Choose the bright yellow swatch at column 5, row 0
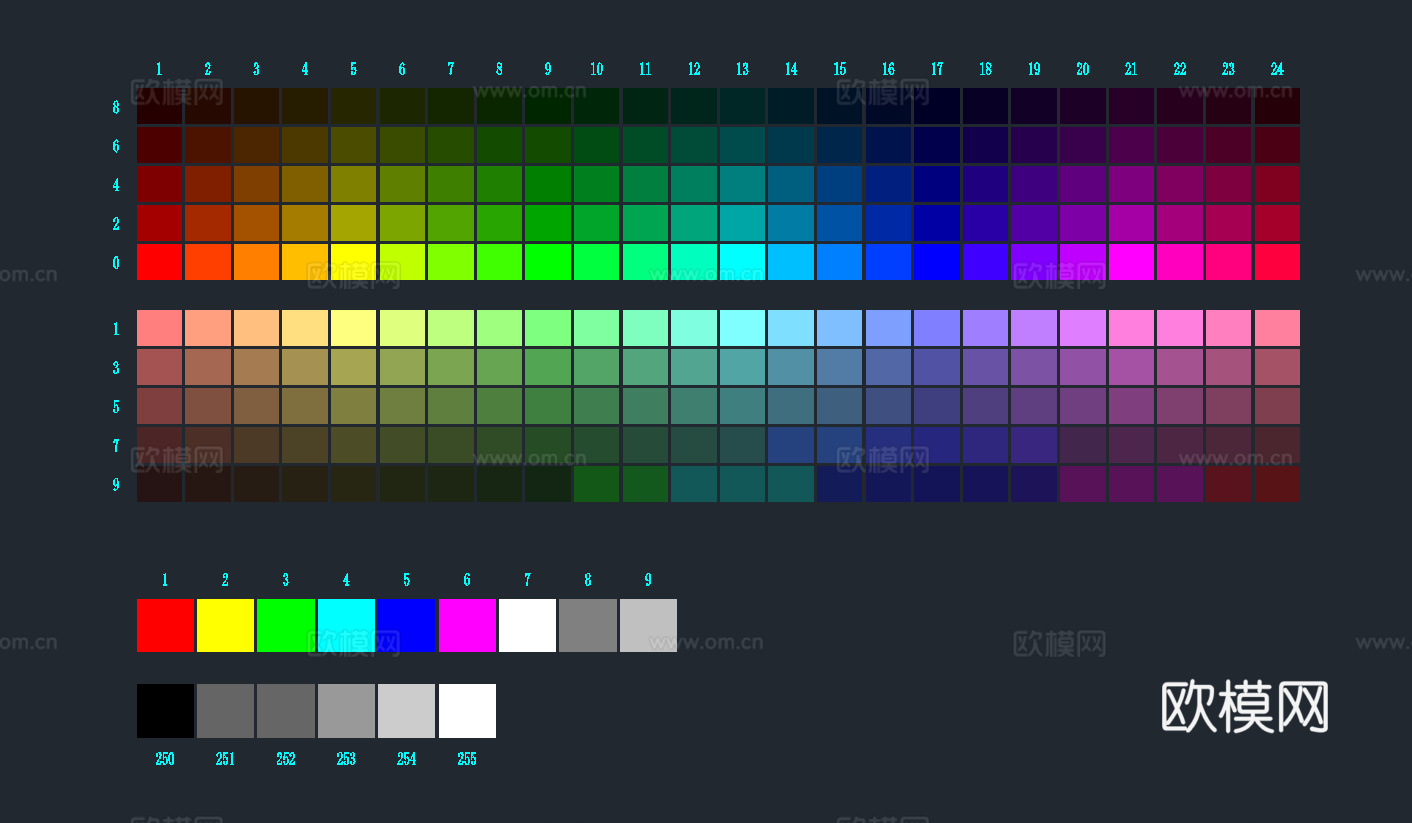1412x823 pixels. pyautogui.click(x=353, y=262)
